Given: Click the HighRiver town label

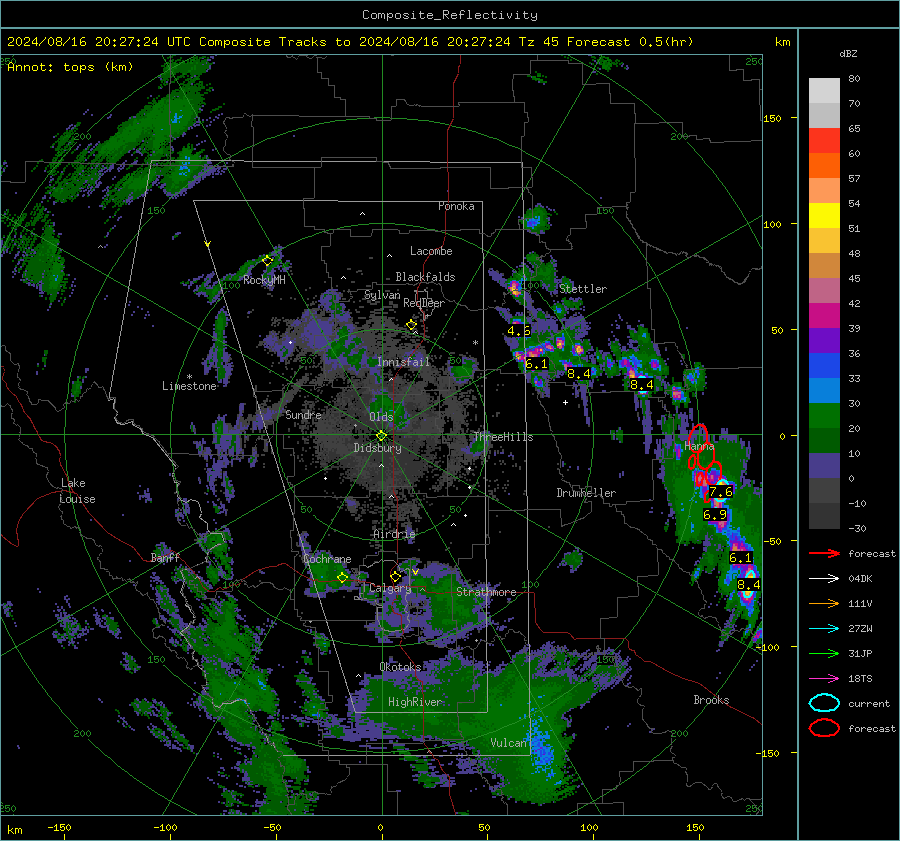Looking at the screenshot, I should click(x=415, y=702).
